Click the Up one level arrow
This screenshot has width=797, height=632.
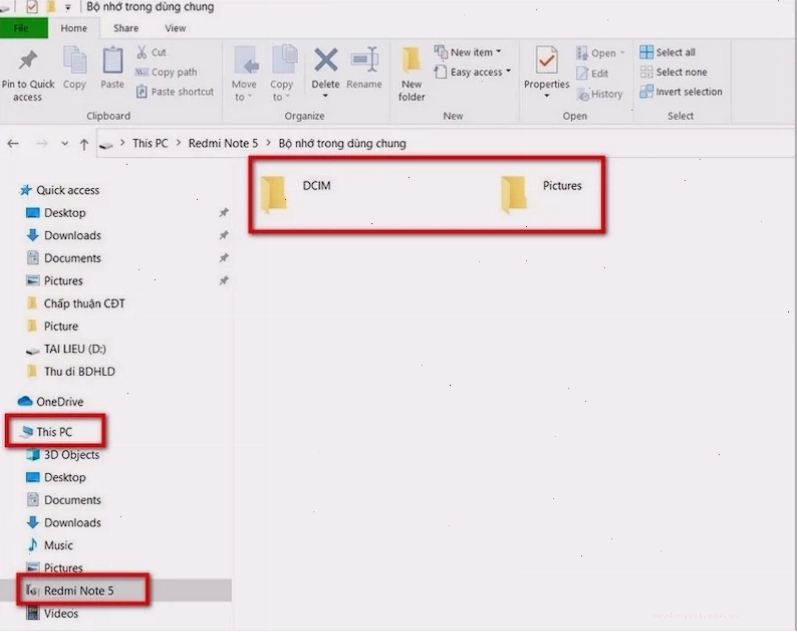click(x=84, y=144)
